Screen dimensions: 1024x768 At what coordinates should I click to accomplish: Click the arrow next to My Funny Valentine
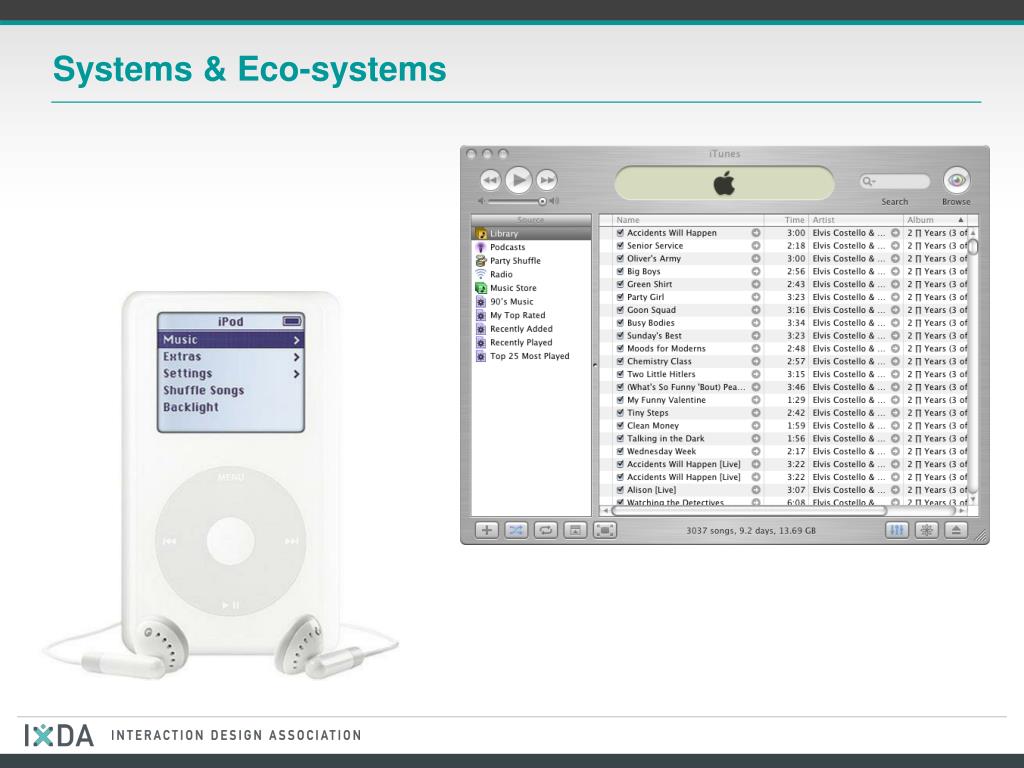pos(756,400)
